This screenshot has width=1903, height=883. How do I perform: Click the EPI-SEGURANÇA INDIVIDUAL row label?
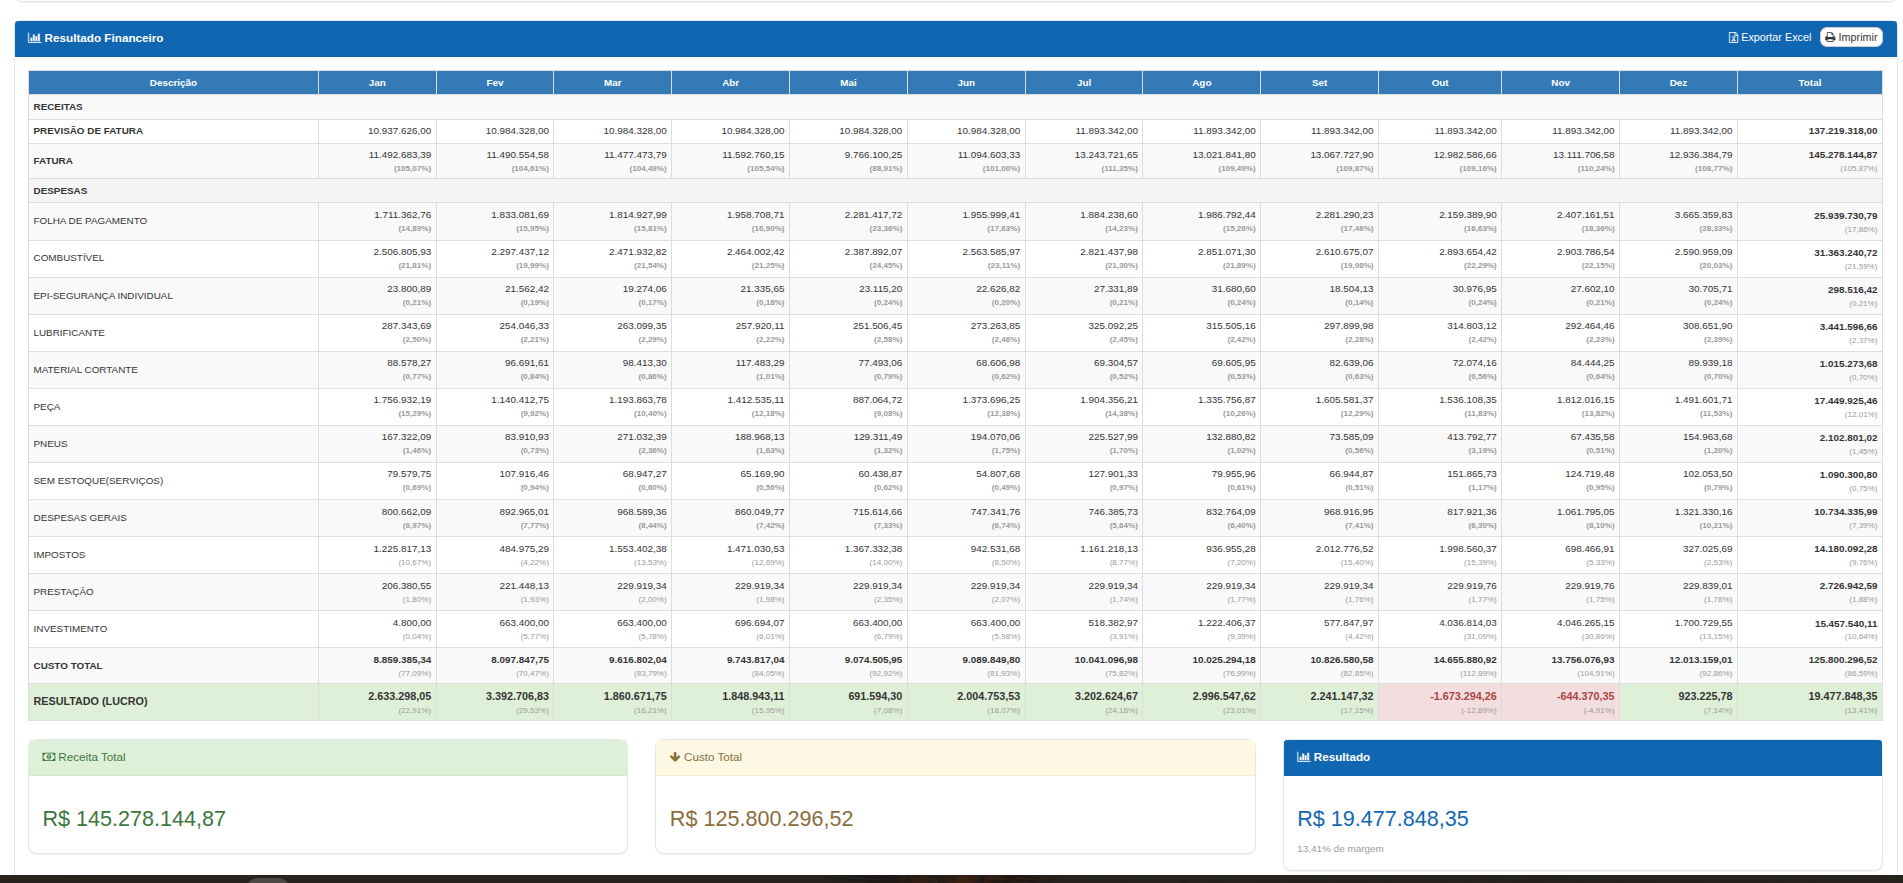pyautogui.click(x=103, y=296)
